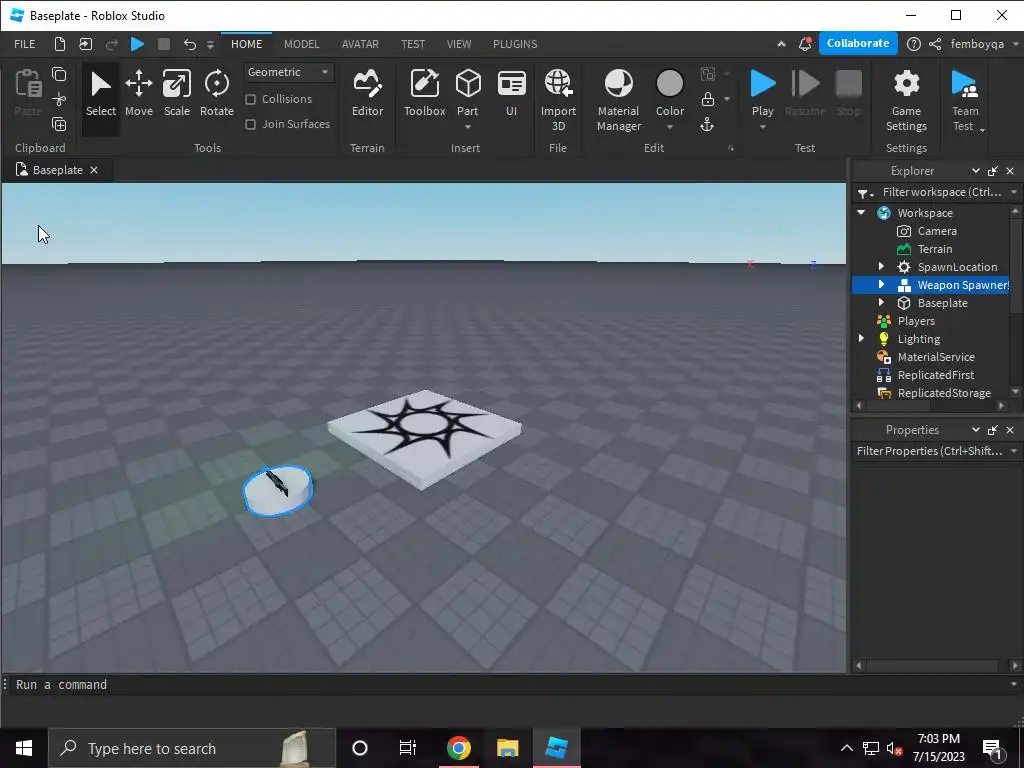1024x768 pixels.
Task: Open the Play options dropdown arrow
Action: 763,127
